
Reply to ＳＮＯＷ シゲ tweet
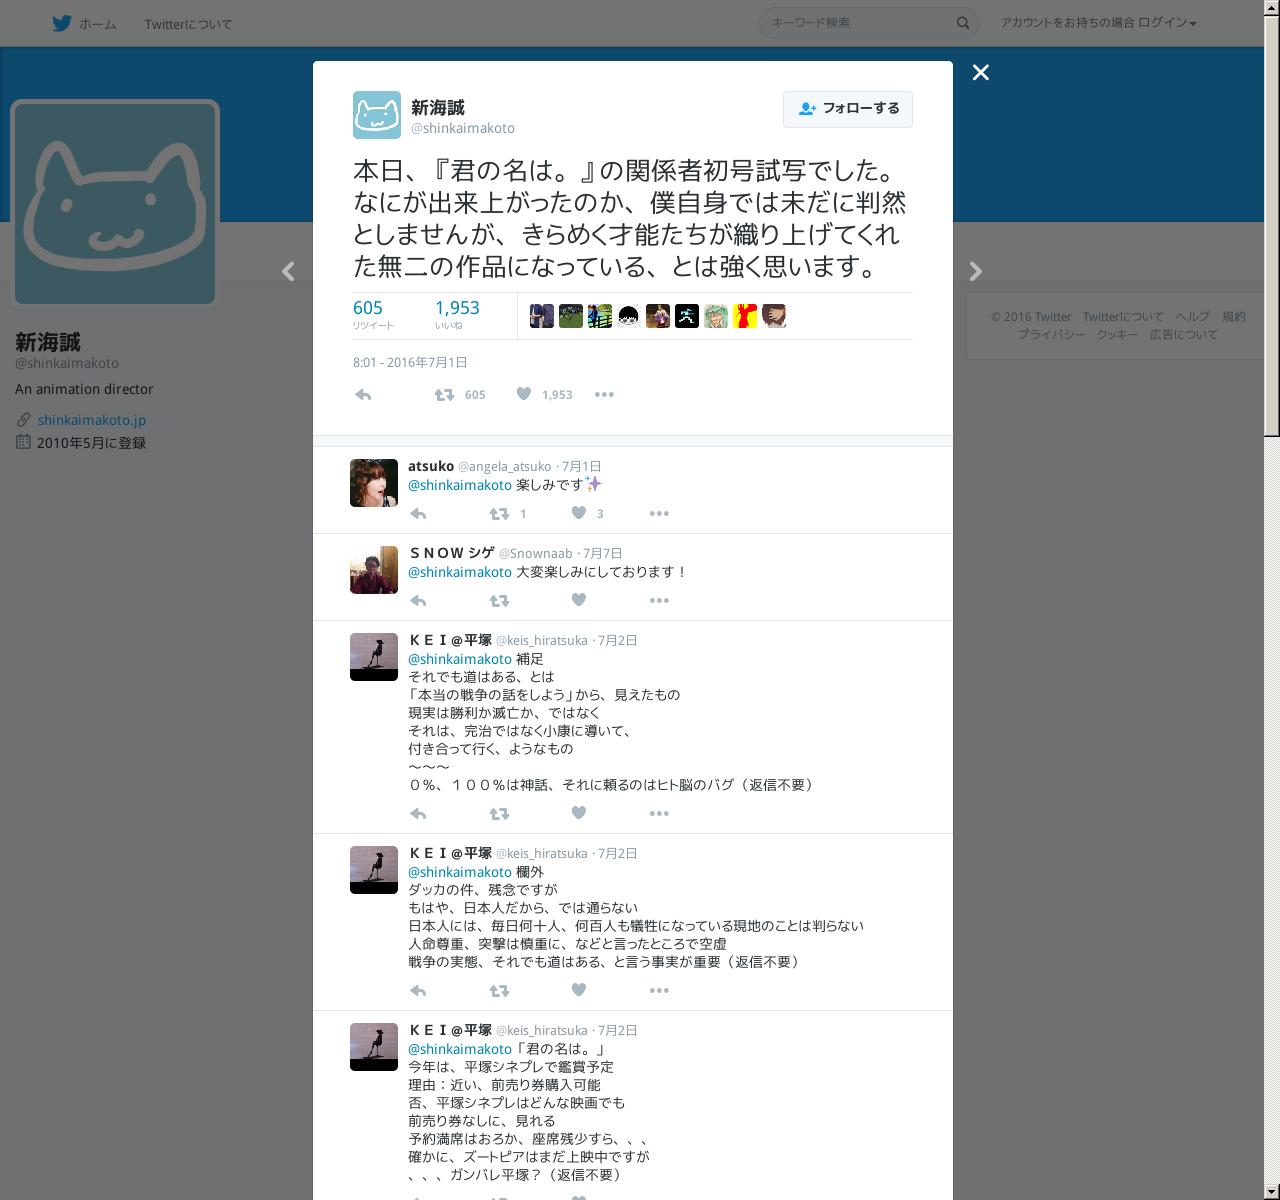(x=418, y=601)
